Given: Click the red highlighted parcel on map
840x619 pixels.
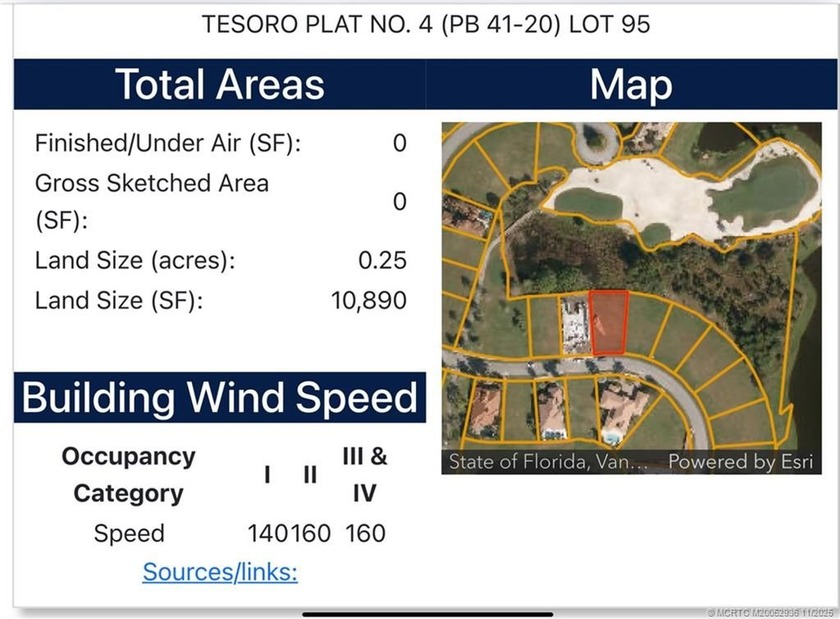Looking at the screenshot, I should pos(608,323).
